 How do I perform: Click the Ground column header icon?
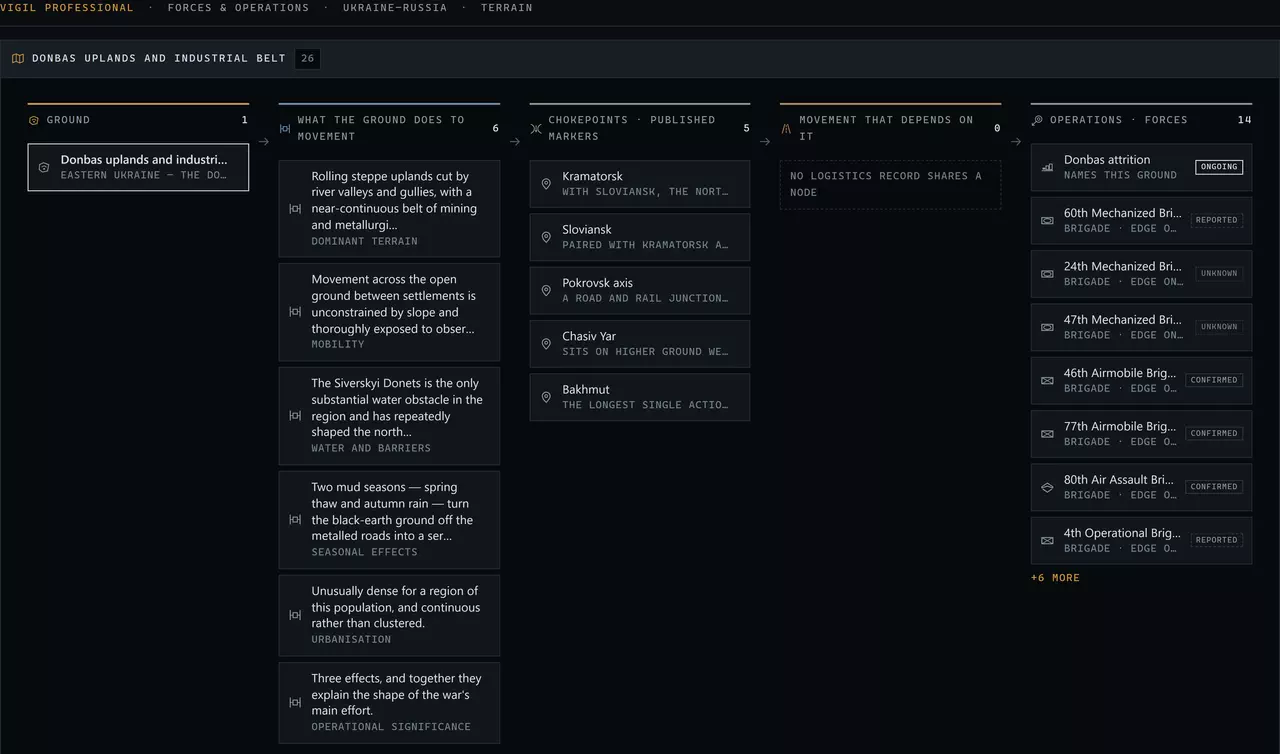click(x=34, y=120)
